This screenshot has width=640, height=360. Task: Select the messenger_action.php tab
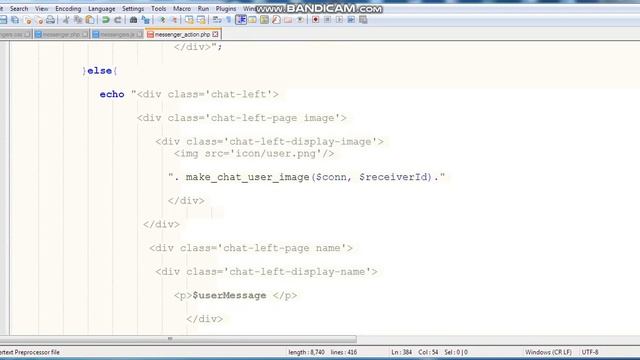pos(183,35)
